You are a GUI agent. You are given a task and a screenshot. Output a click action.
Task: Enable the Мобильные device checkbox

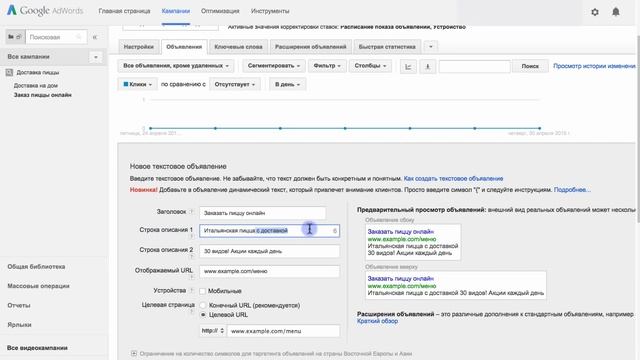pos(202,291)
